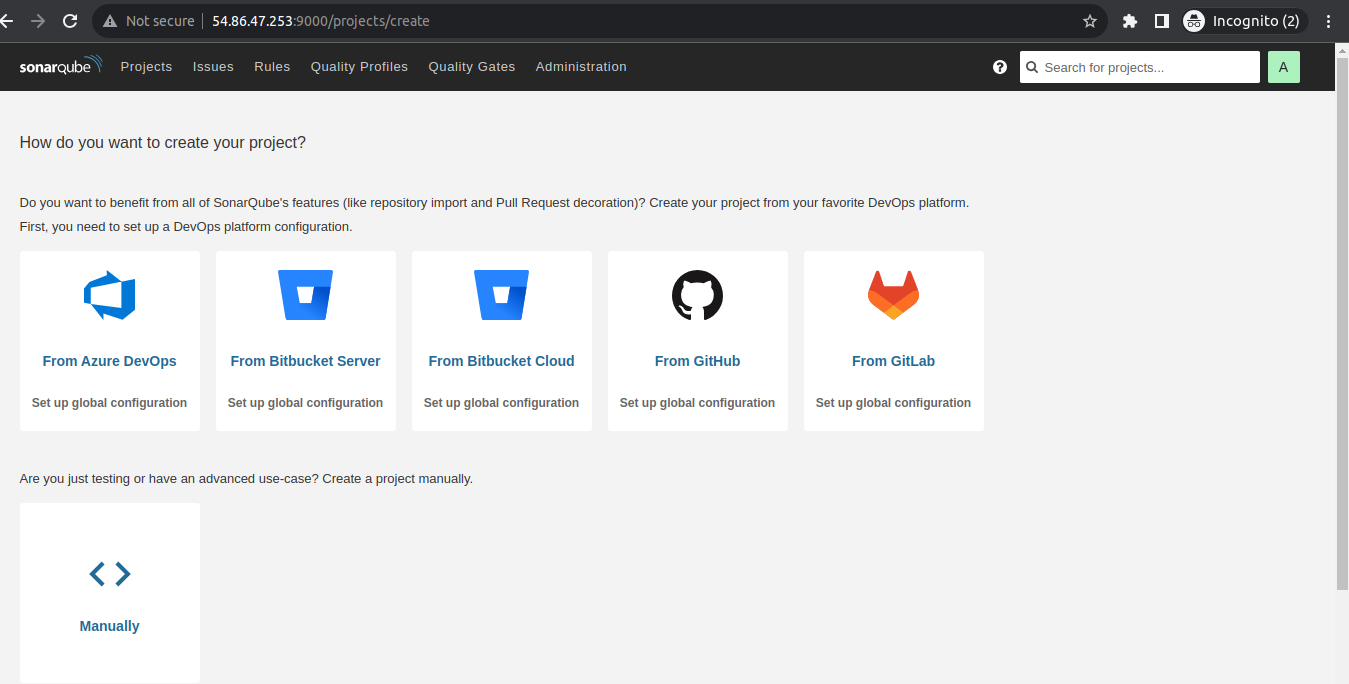Click text 'First, you need to set up a DevOps platform configuration.'
This screenshot has height=684, width=1349.
coord(186,227)
